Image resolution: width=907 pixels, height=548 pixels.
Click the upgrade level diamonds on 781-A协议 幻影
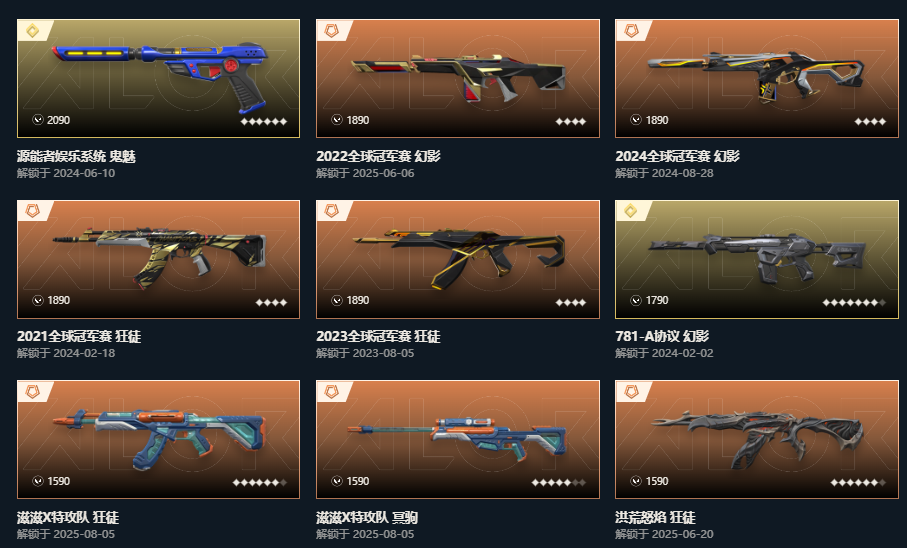(x=854, y=302)
